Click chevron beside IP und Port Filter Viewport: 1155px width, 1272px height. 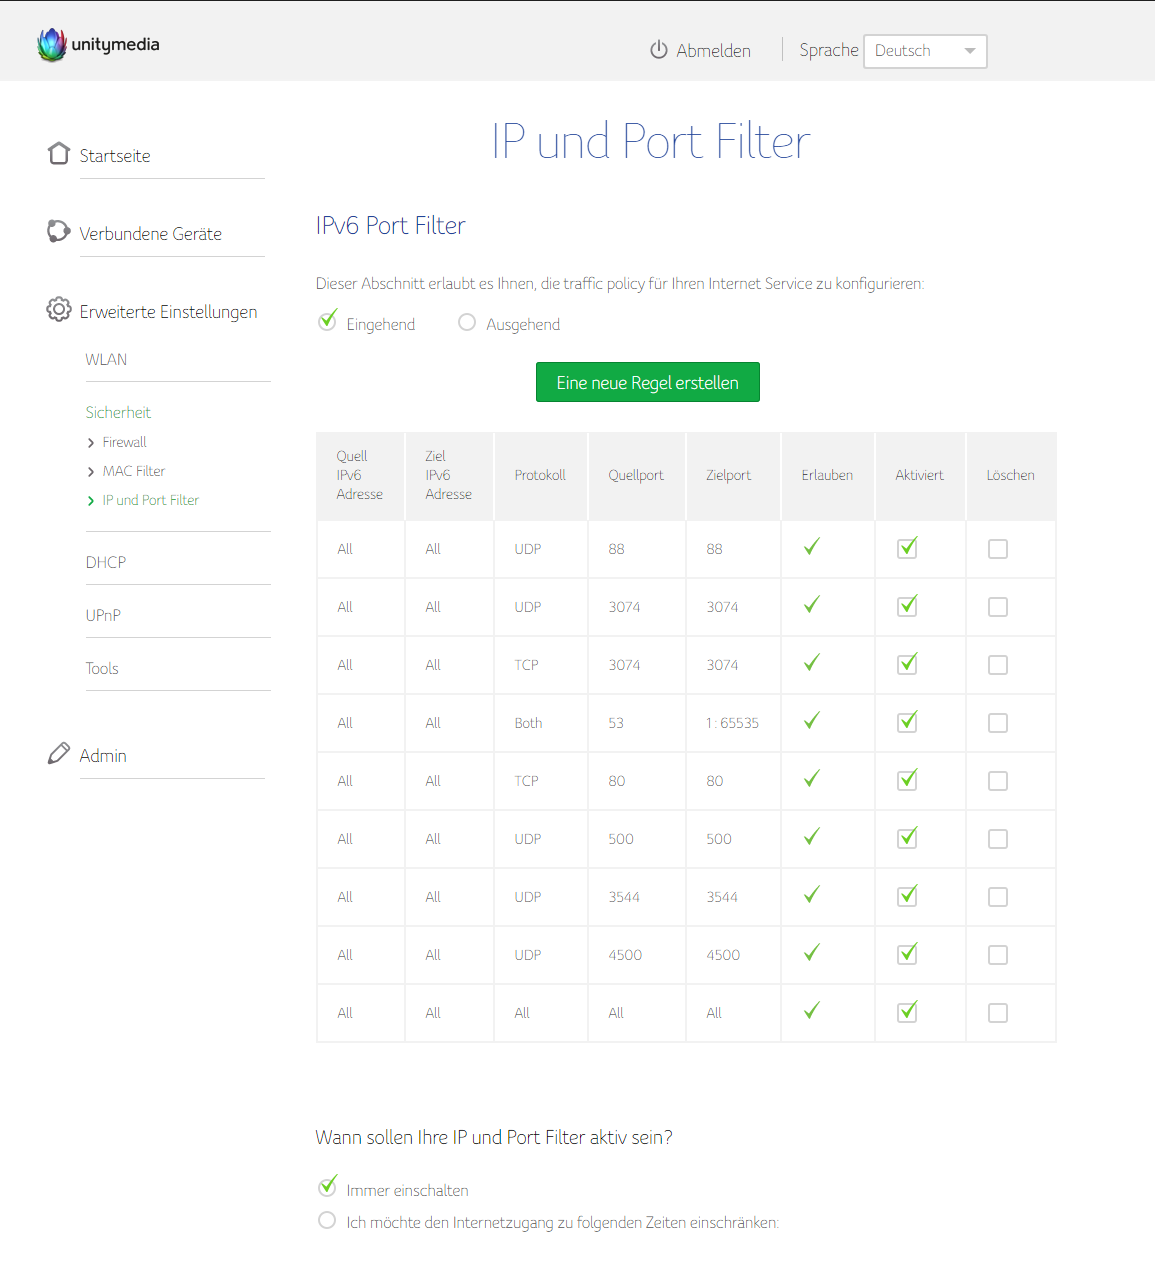91,501
